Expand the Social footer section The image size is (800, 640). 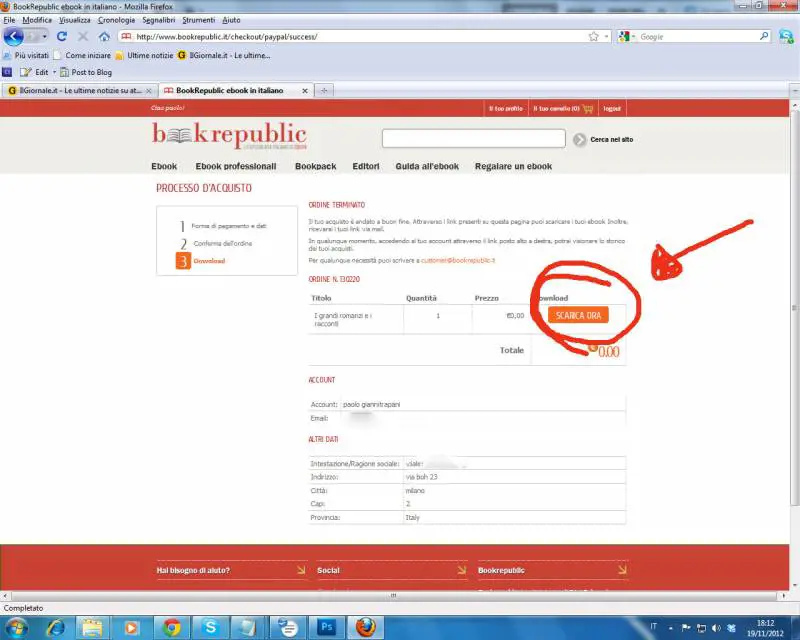pos(391,570)
